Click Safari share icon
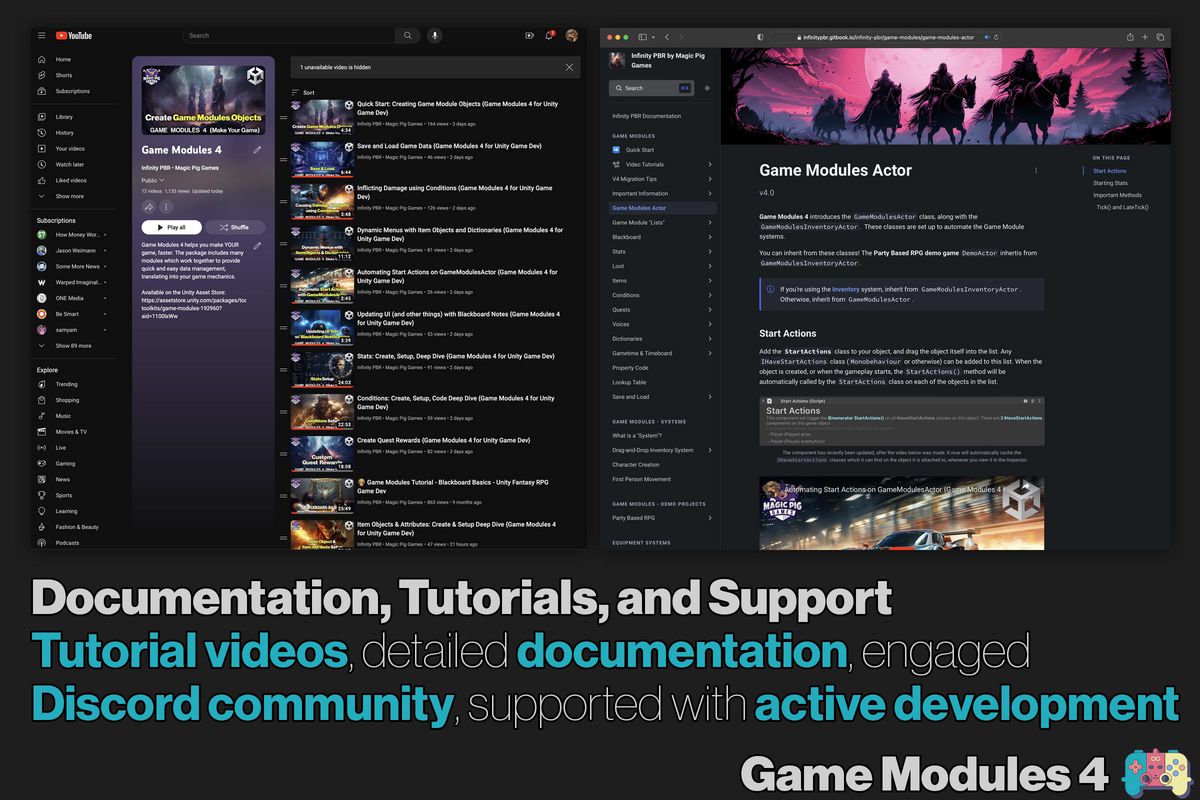This screenshot has height=800, width=1200. pos(1130,37)
